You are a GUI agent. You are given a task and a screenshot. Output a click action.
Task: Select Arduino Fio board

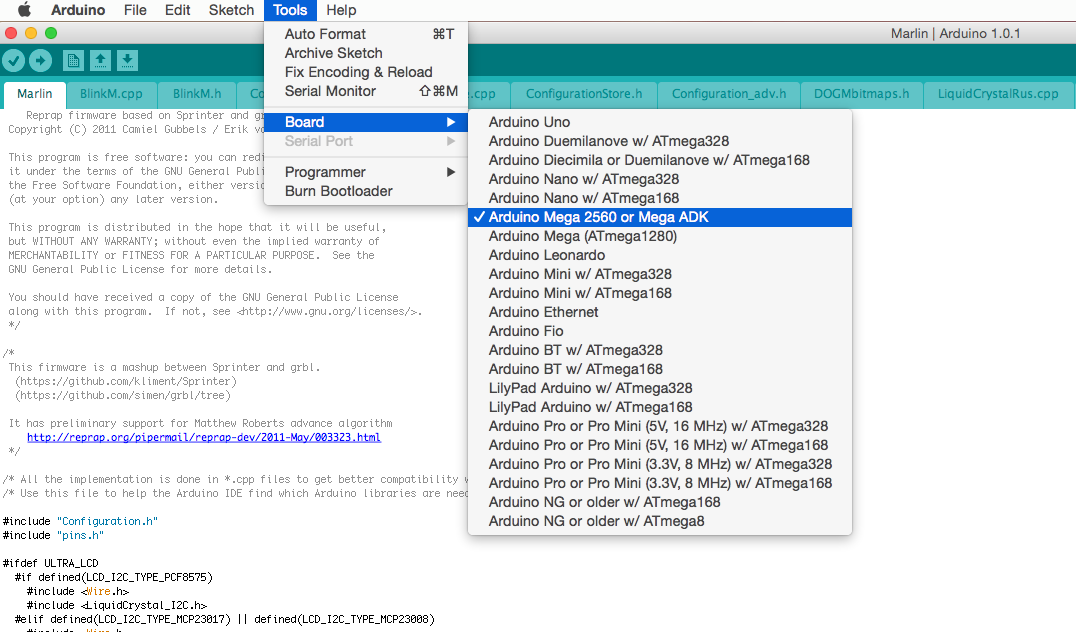[659, 331]
